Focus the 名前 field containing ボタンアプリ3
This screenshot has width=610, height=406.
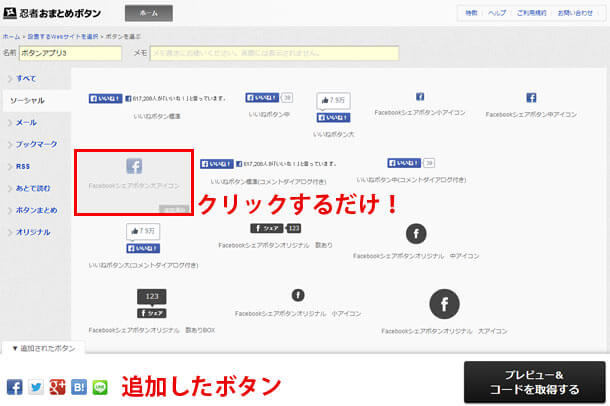70,53
